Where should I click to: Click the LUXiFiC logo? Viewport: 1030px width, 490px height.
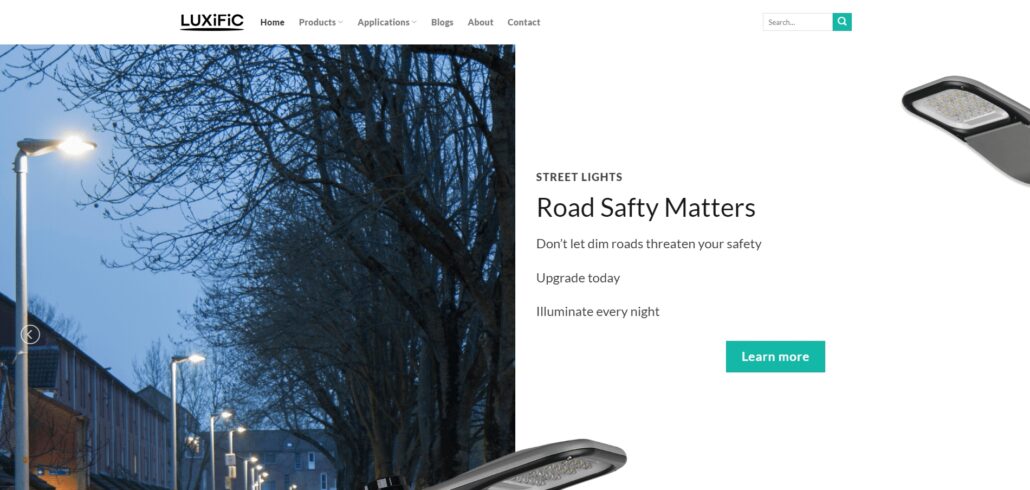[212, 22]
